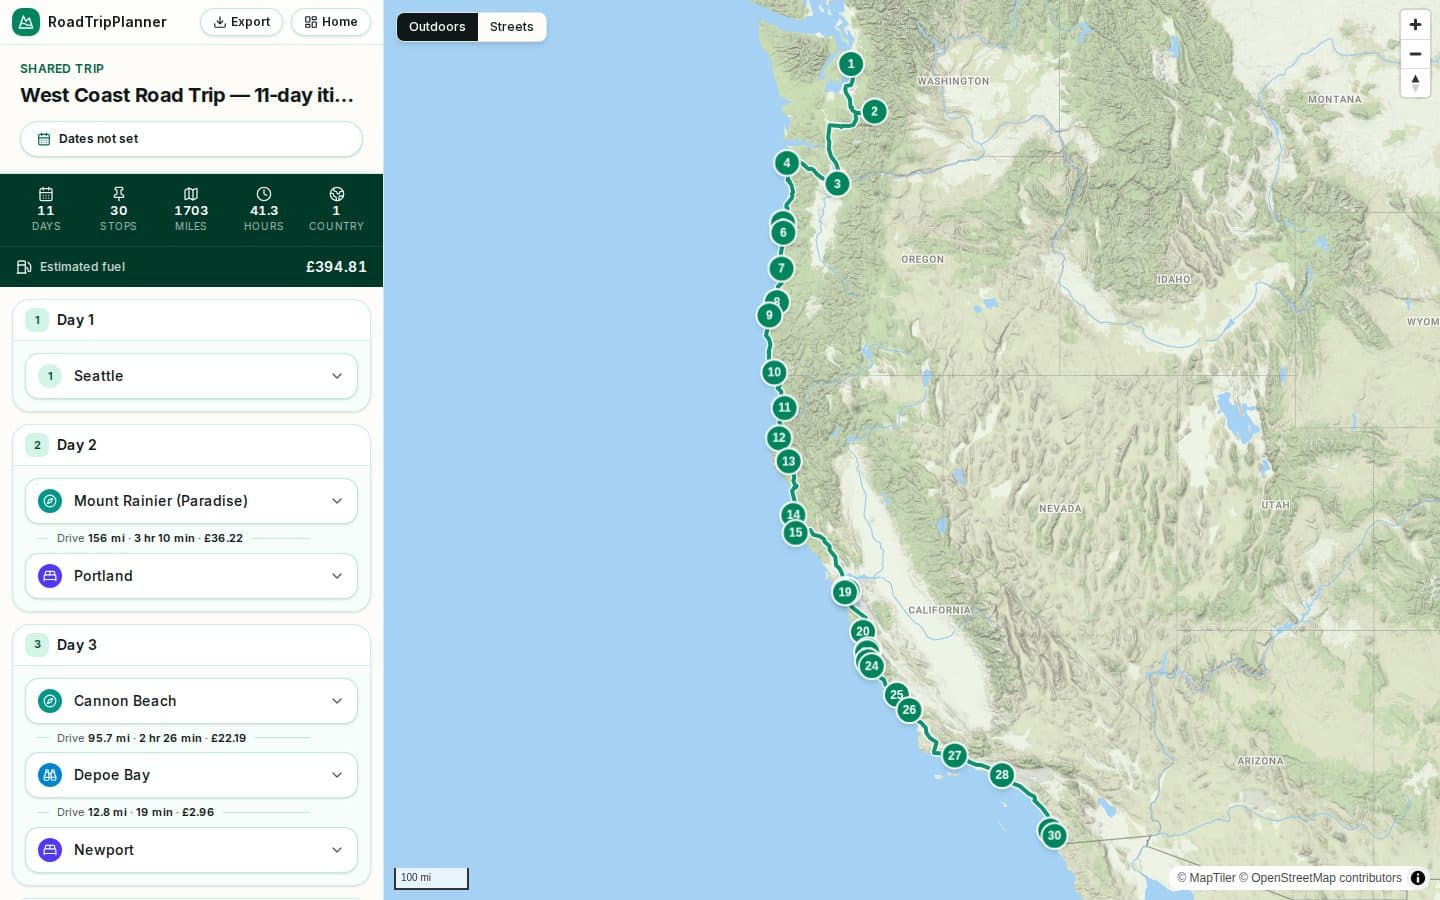Select the Day 2 header
The height and width of the screenshot is (900, 1440).
191,445
